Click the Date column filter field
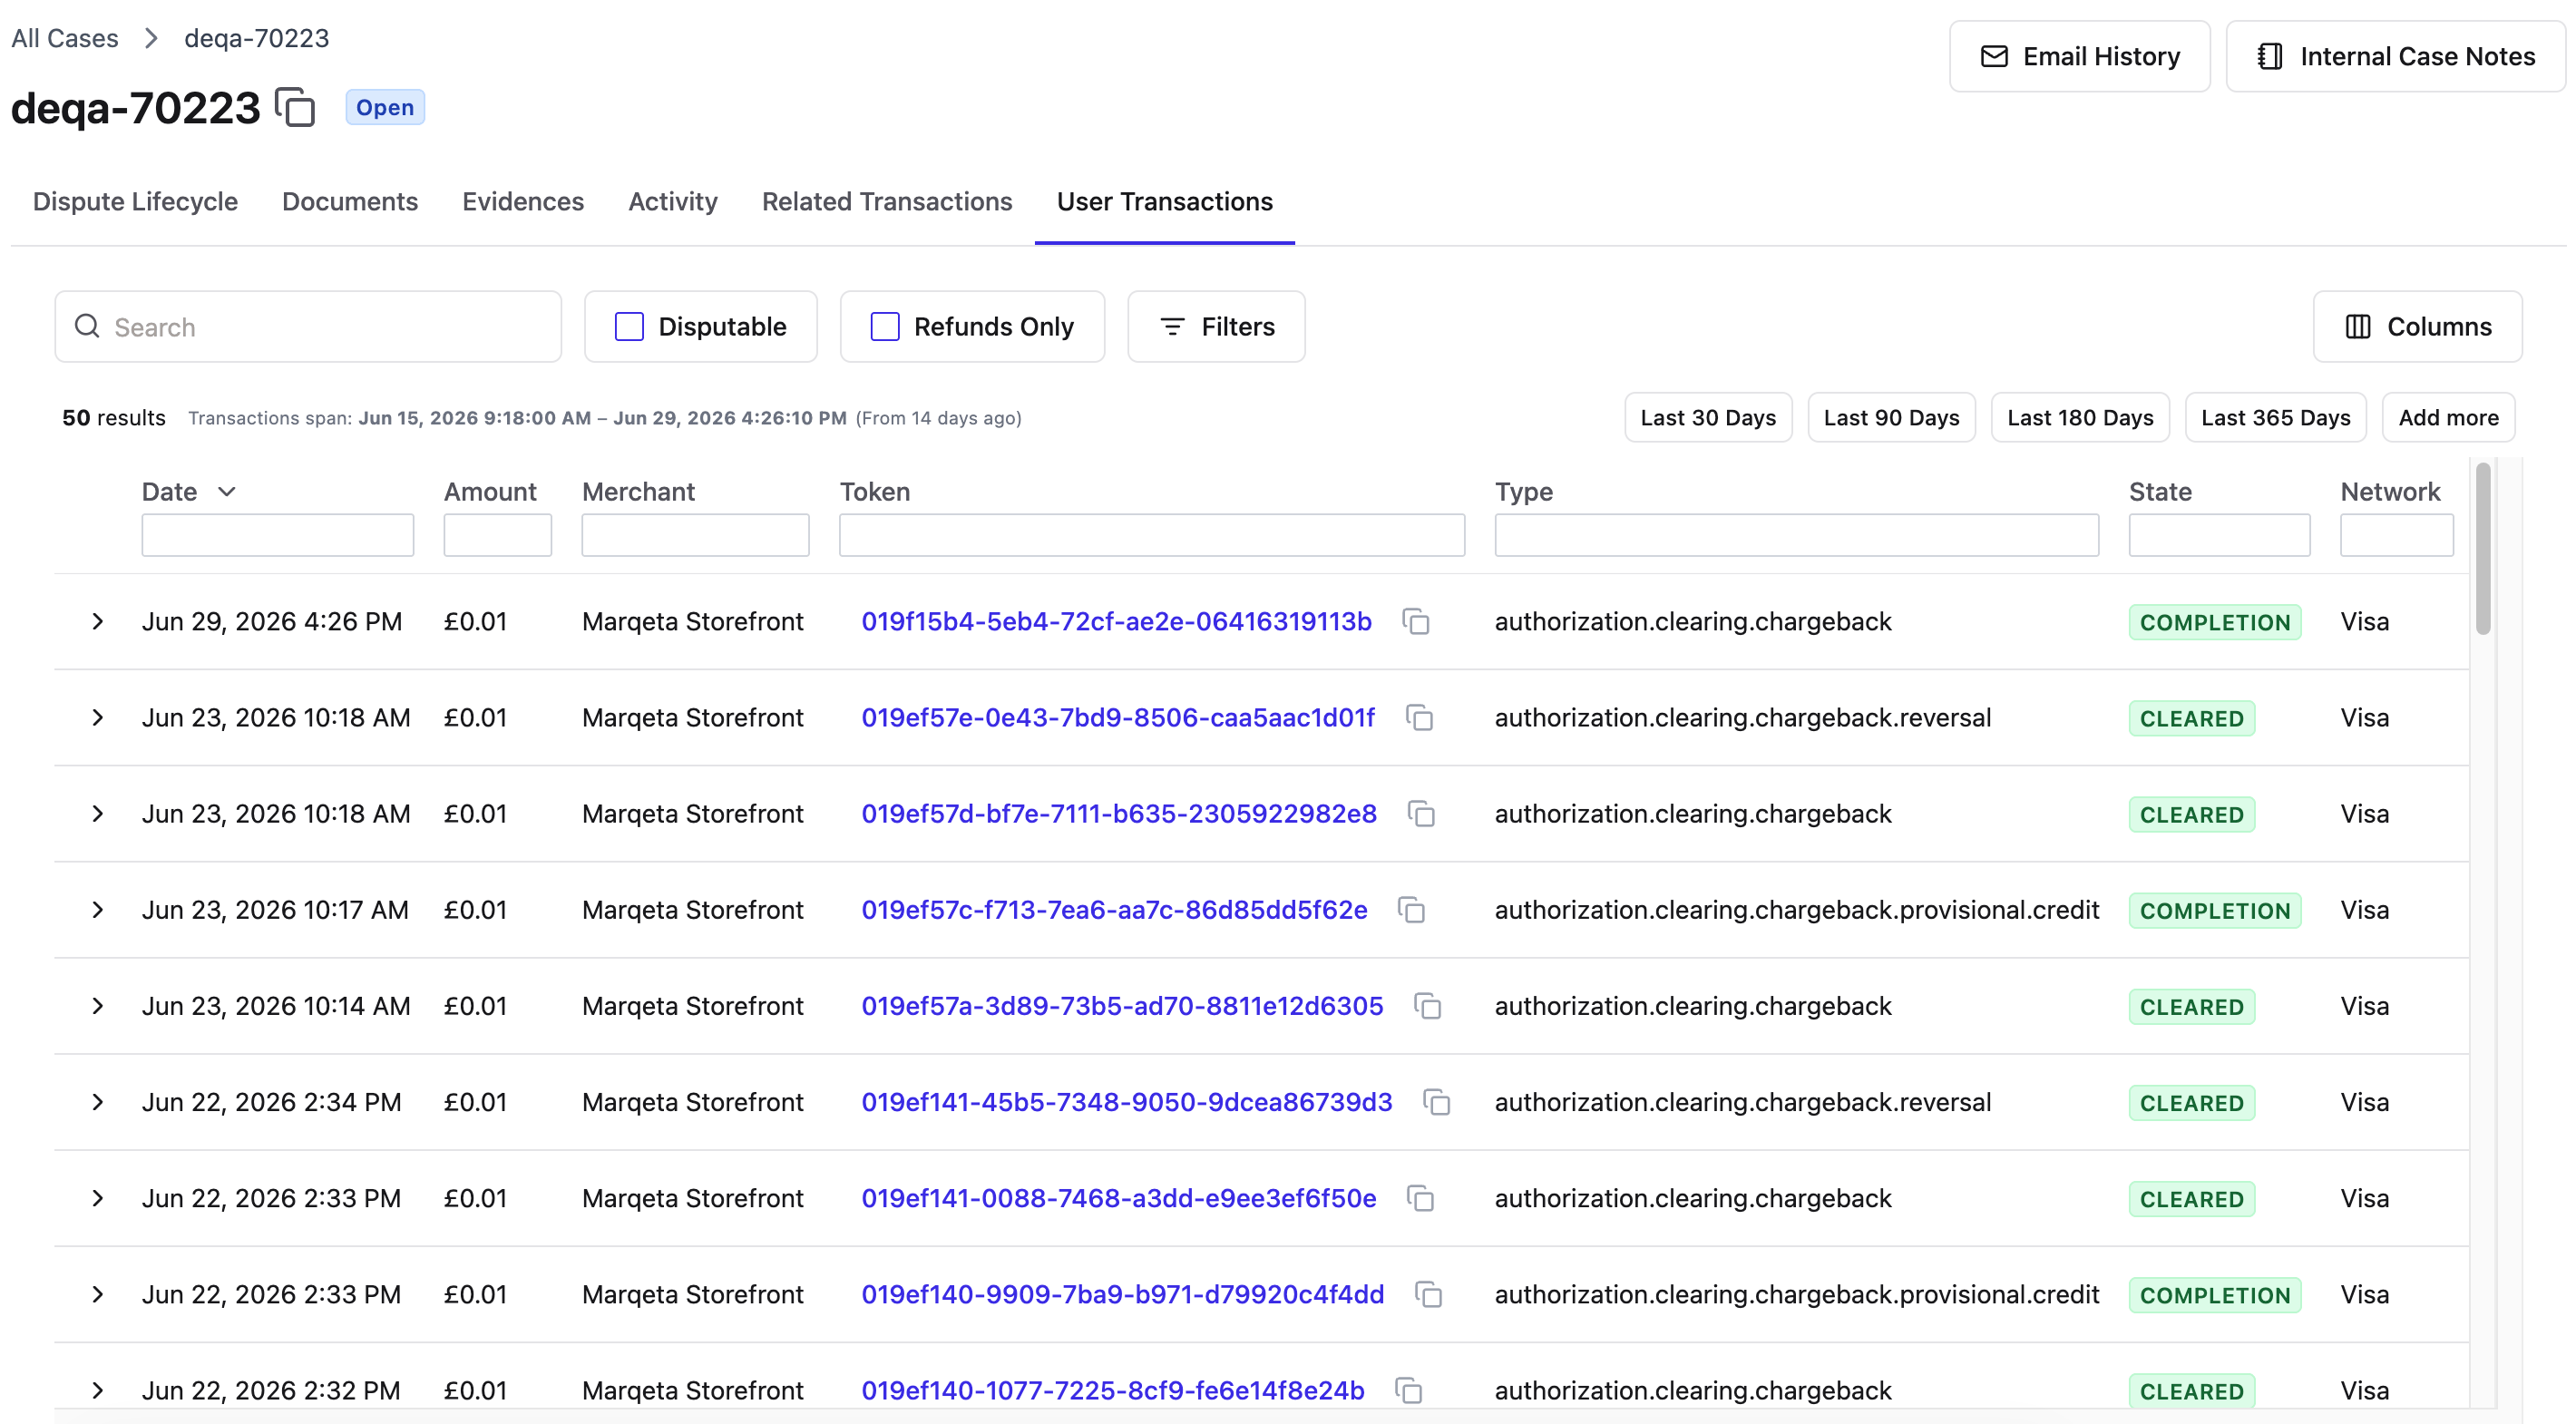This screenshot has width=2576, height=1424. click(x=277, y=535)
